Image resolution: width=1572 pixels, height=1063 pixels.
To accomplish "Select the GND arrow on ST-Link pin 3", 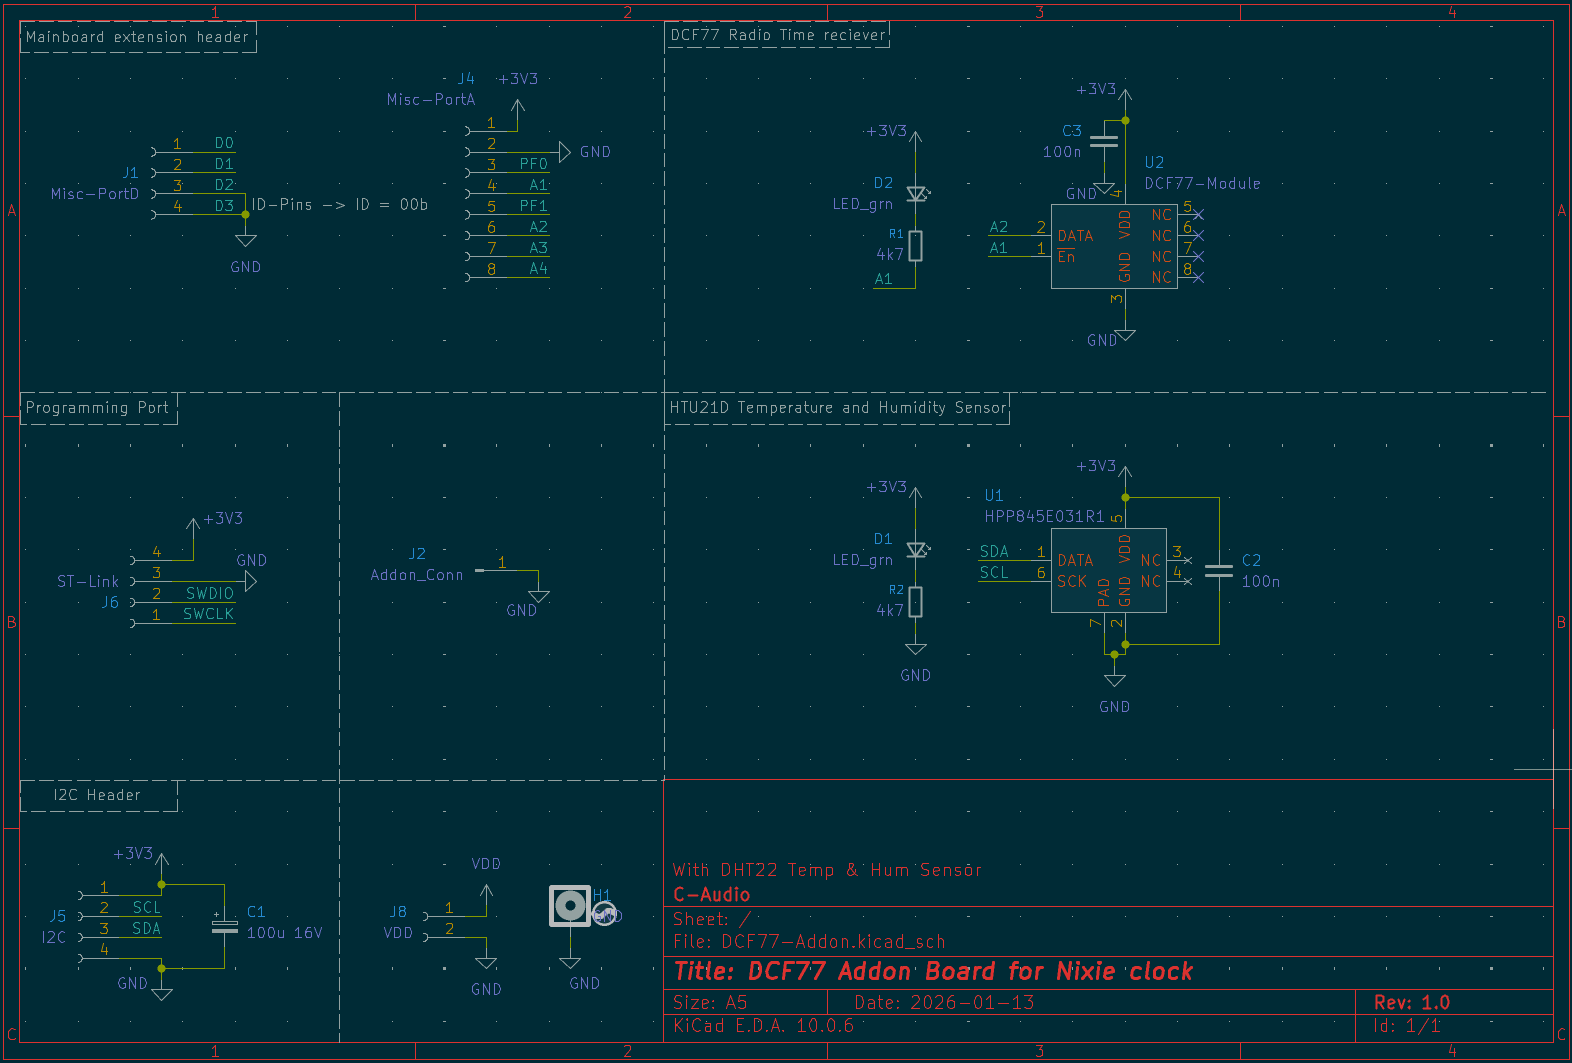I will pos(251,582).
